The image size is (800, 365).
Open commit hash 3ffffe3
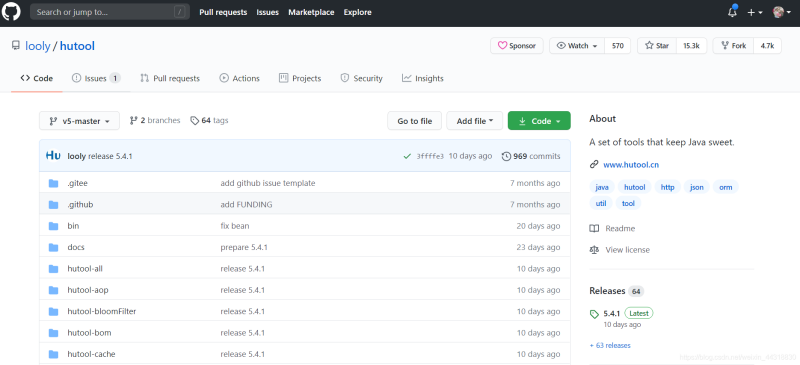click(430, 156)
